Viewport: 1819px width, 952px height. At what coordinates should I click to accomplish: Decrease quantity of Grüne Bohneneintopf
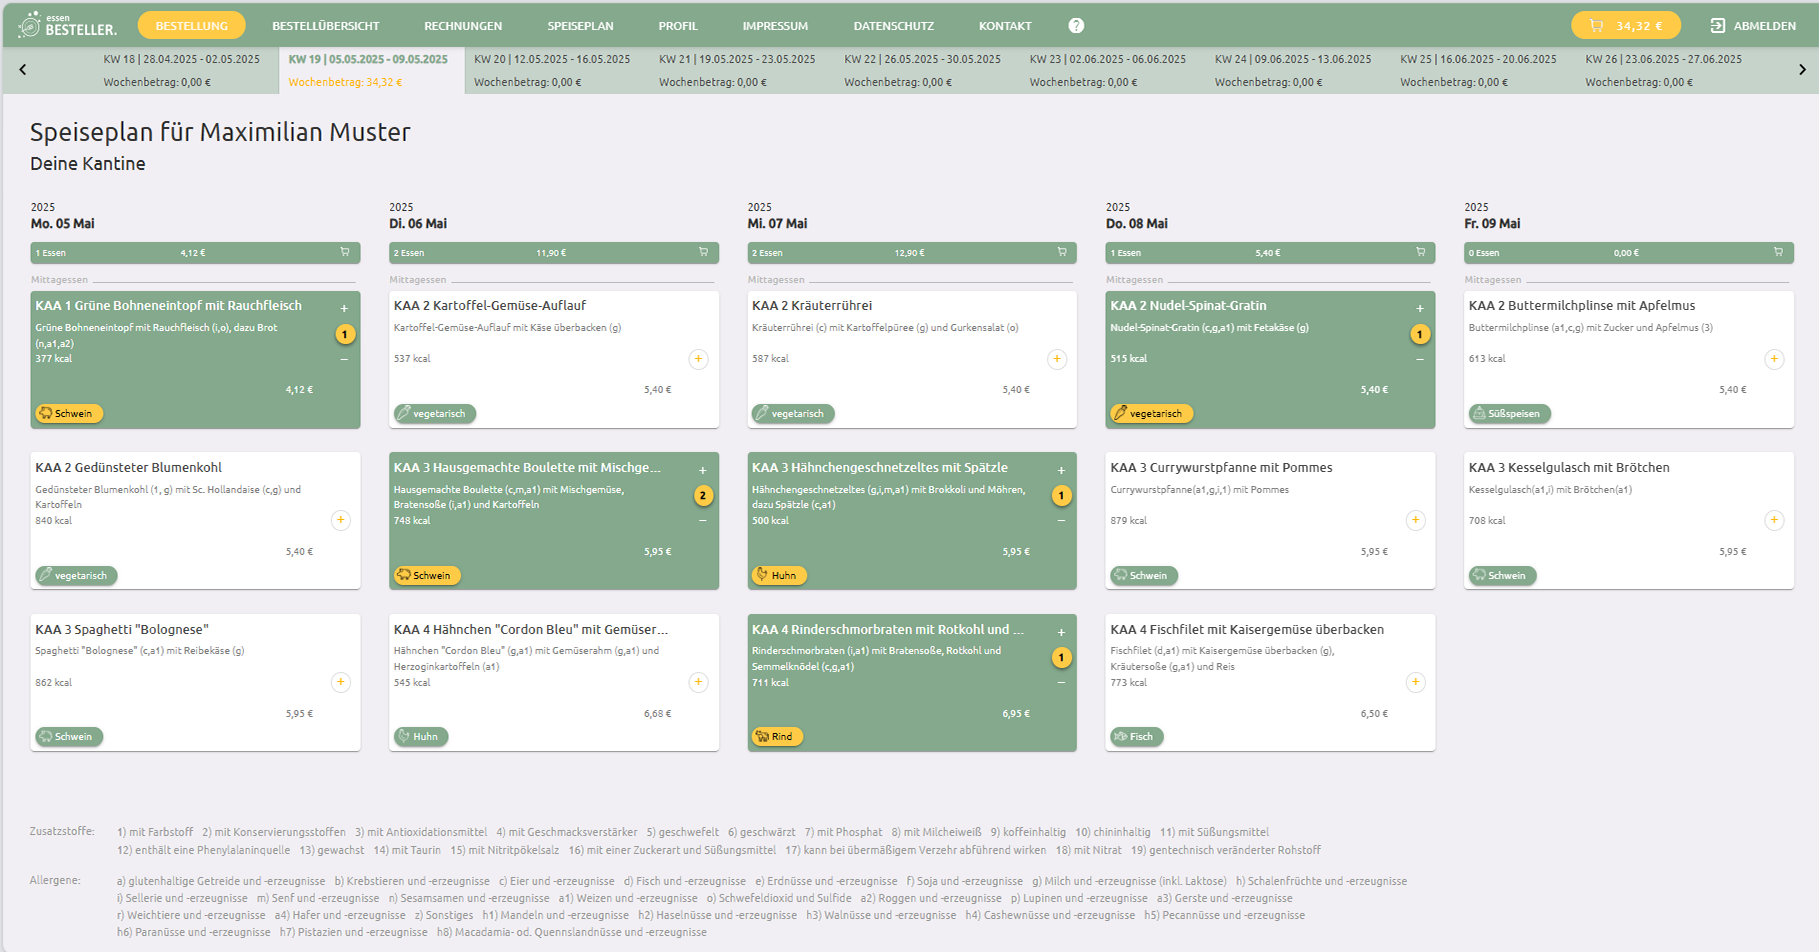(344, 359)
